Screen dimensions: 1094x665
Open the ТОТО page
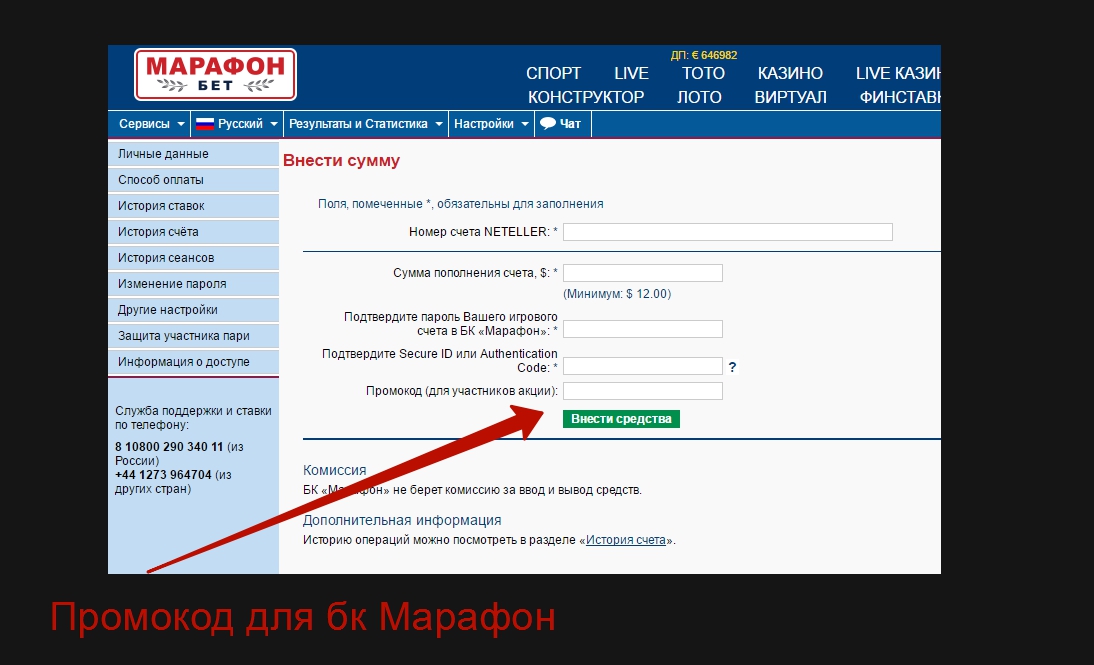click(x=703, y=72)
